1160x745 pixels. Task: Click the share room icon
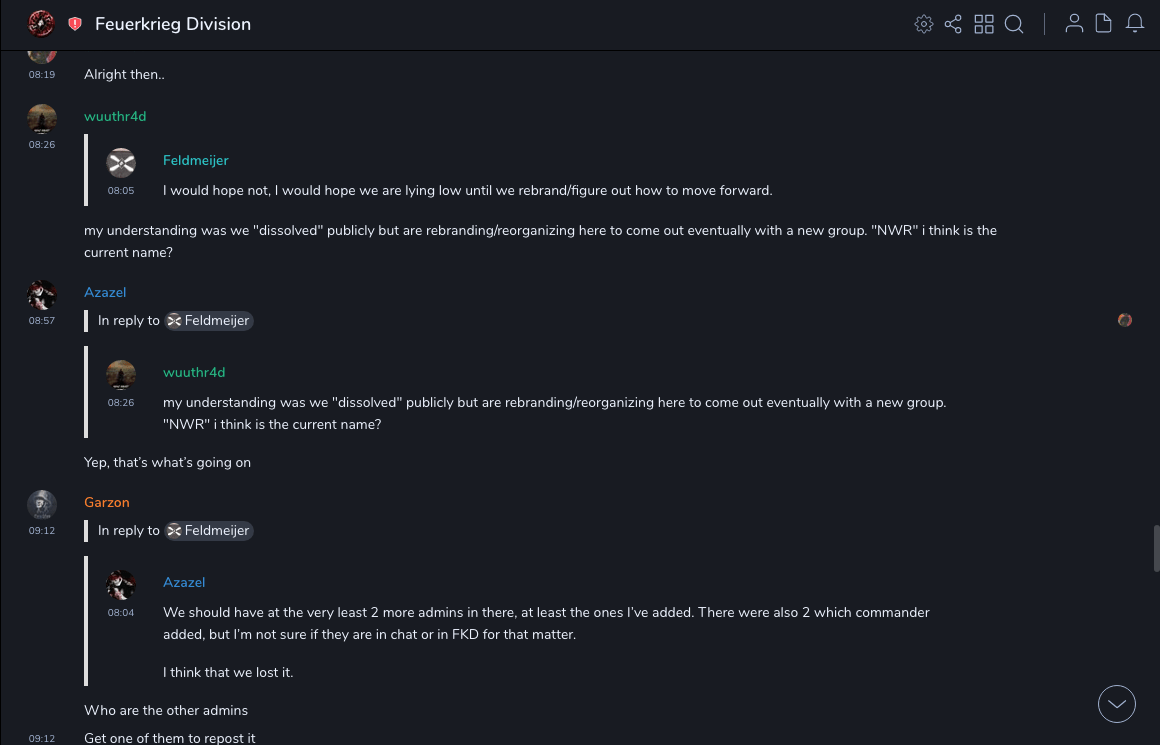coord(953,24)
